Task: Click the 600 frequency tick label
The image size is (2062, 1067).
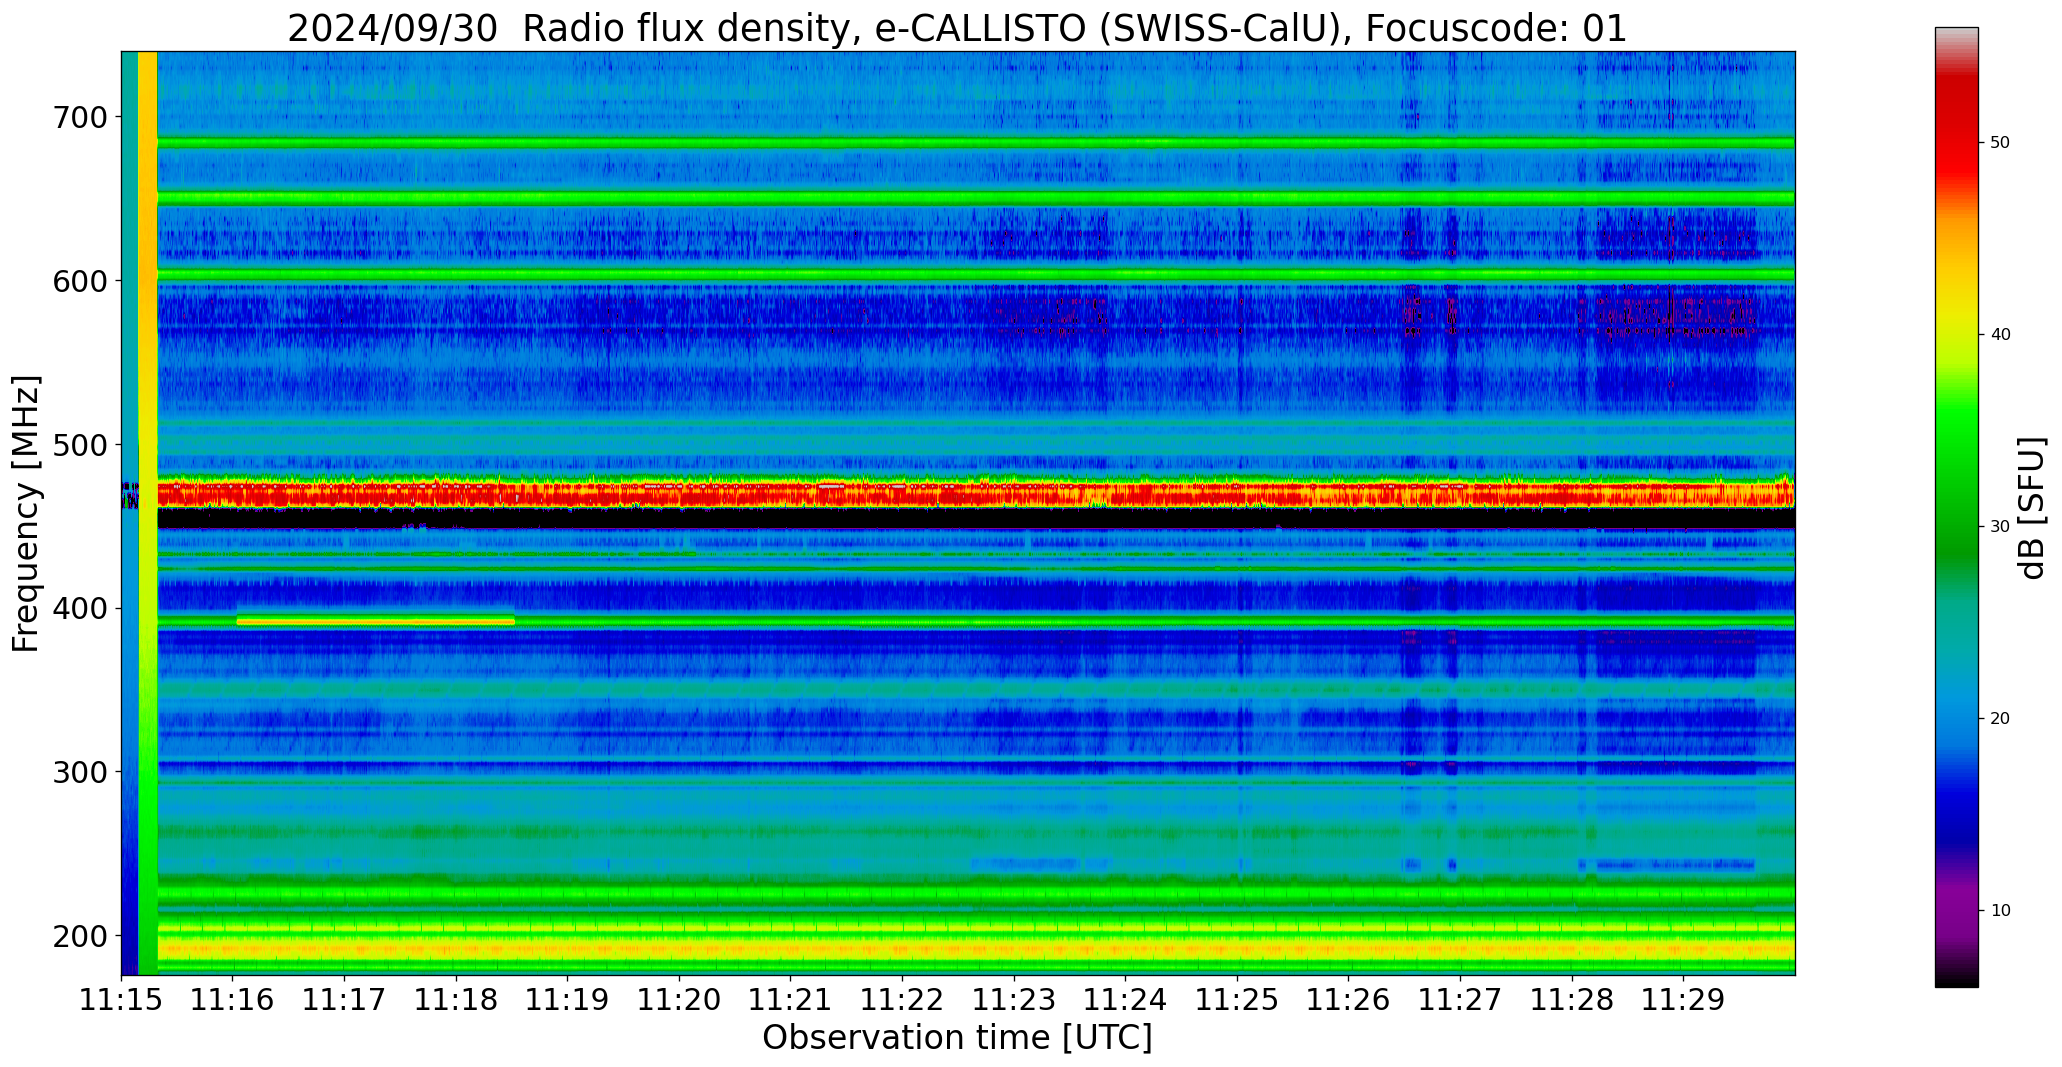Action: 79,281
